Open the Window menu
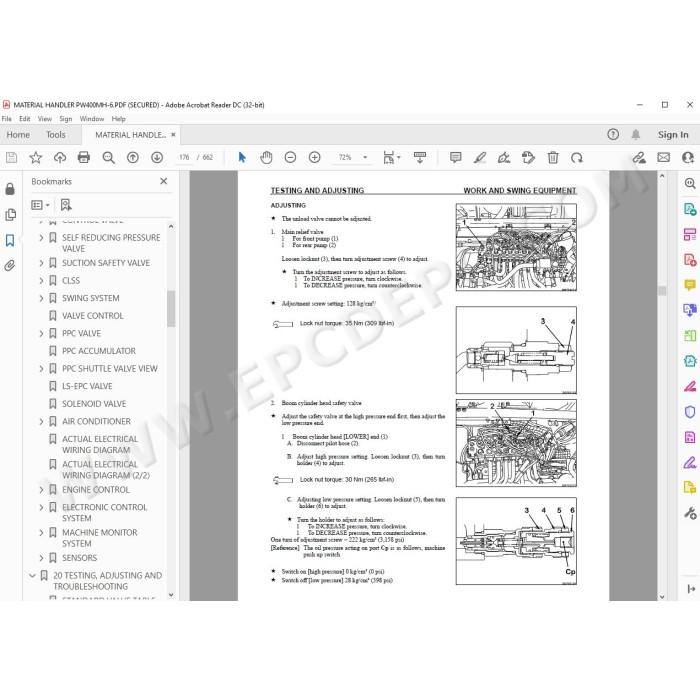 [x=92, y=119]
